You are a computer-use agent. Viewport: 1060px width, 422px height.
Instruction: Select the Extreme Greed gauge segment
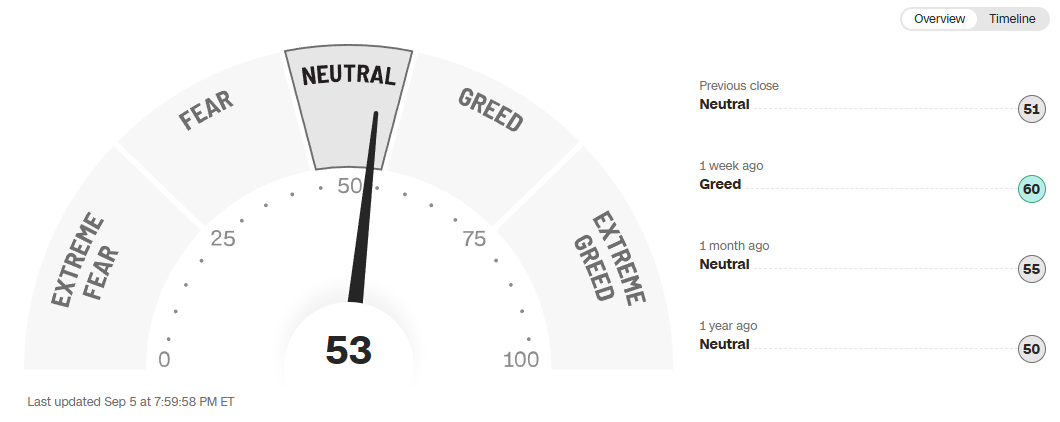click(x=610, y=258)
